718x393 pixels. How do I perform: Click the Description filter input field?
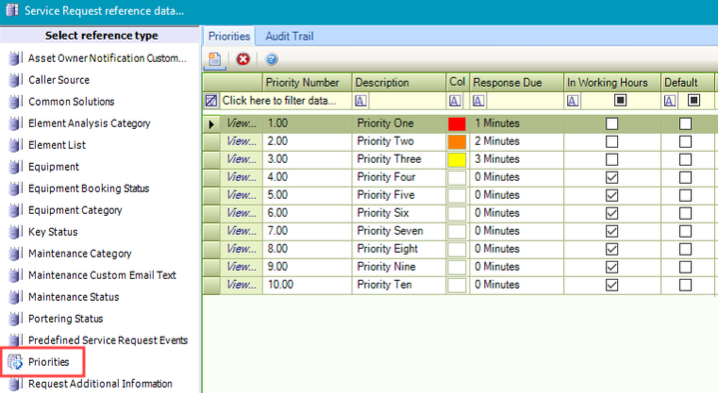click(x=406, y=101)
